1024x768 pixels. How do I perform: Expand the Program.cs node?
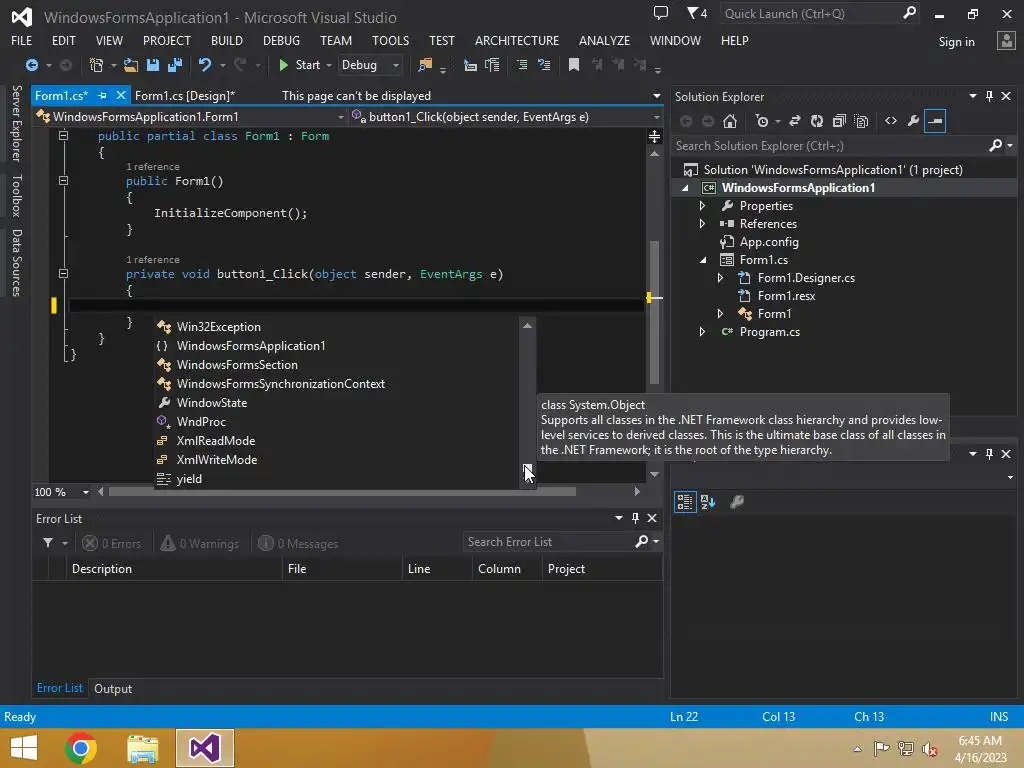coord(703,332)
